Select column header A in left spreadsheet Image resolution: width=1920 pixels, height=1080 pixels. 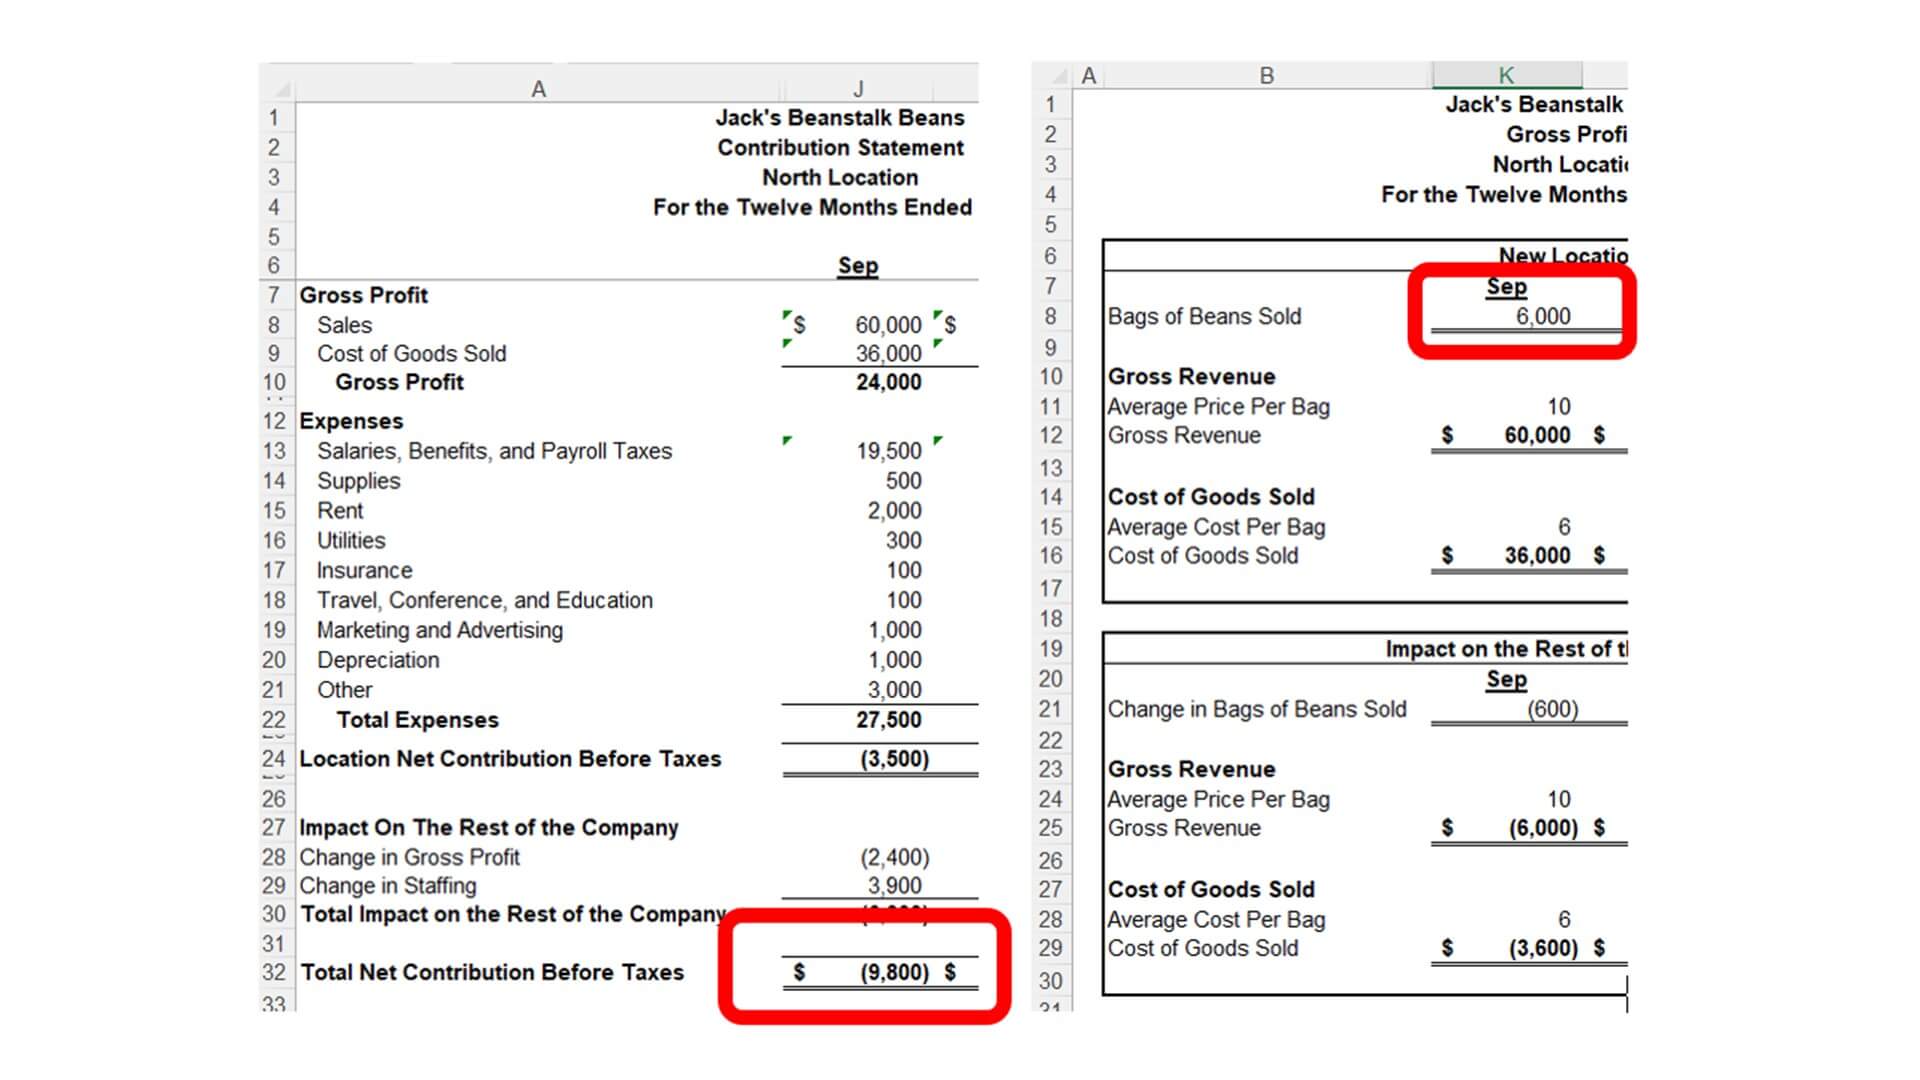[x=538, y=88]
